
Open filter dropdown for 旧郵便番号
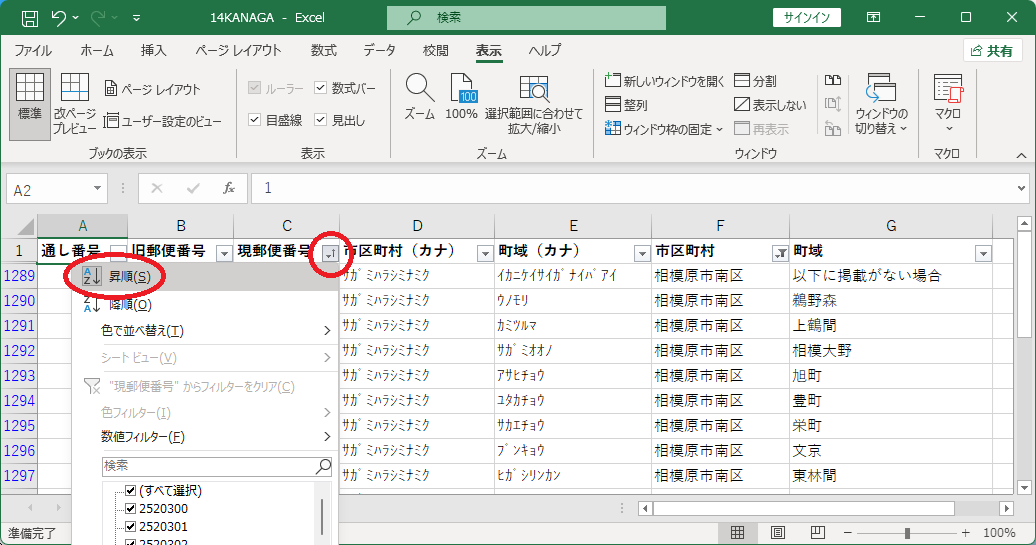pyautogui.click(x=224, y=253)
